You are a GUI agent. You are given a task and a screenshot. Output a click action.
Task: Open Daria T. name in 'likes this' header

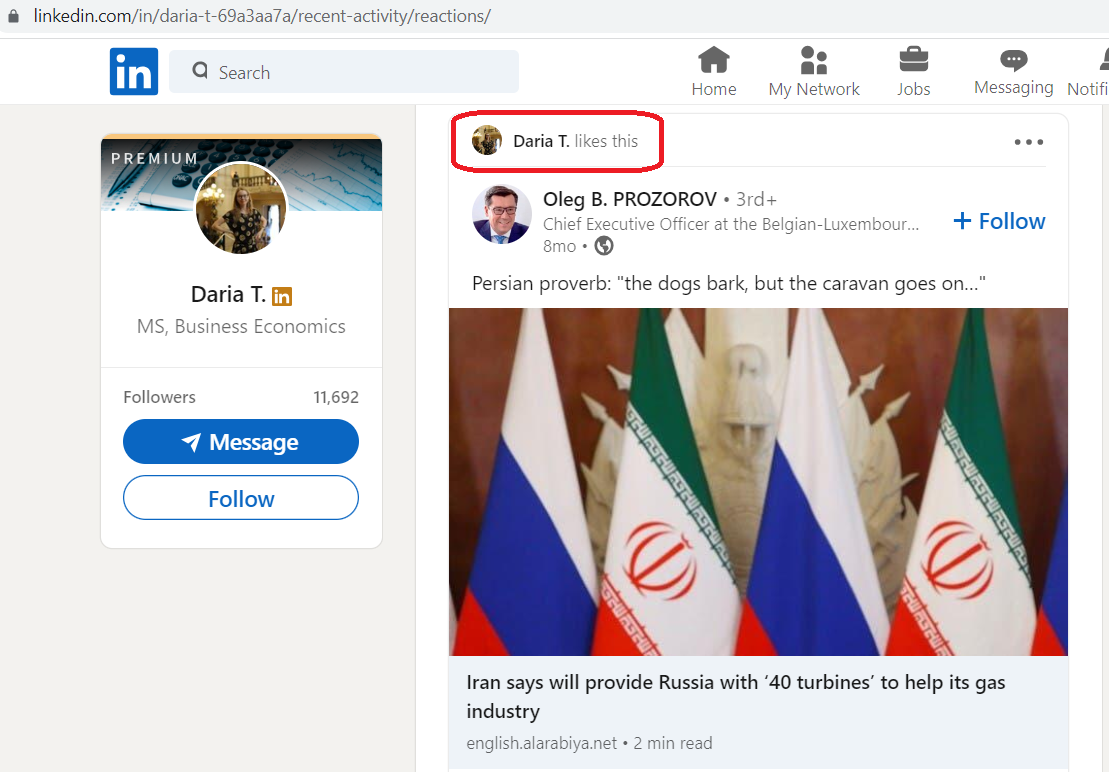click(541, 141)
